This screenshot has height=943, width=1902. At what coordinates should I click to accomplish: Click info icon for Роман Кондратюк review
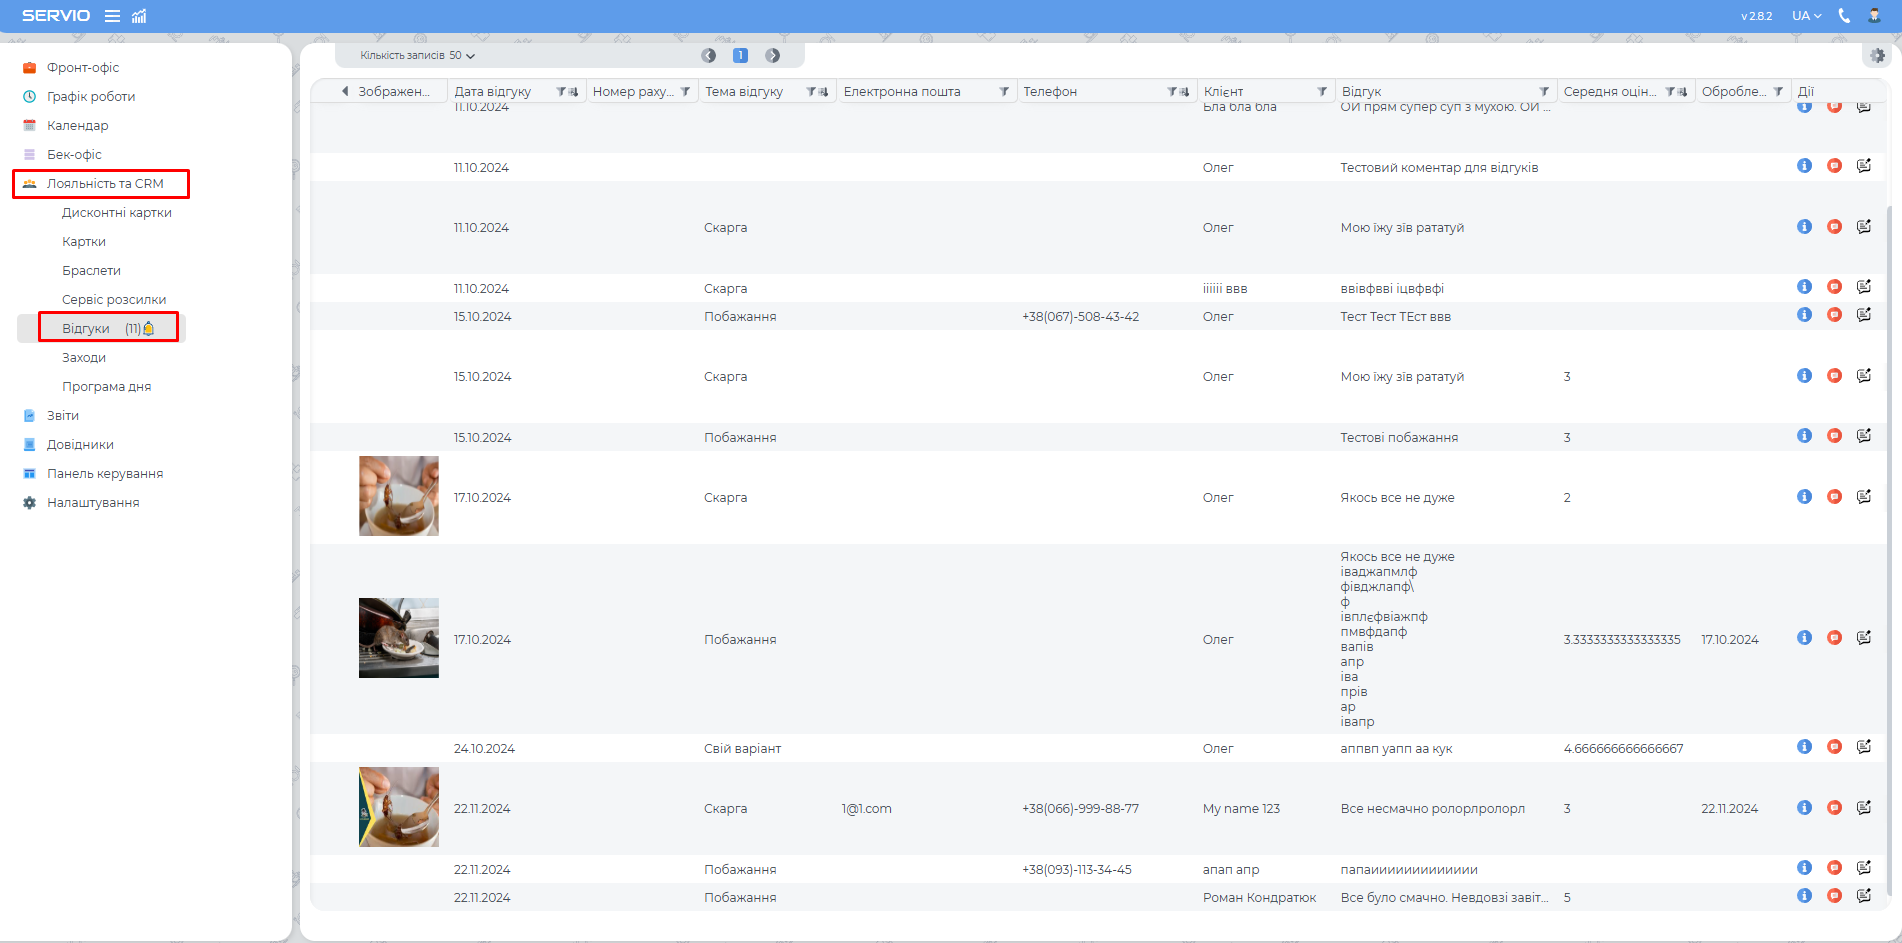coord(1804,896)
